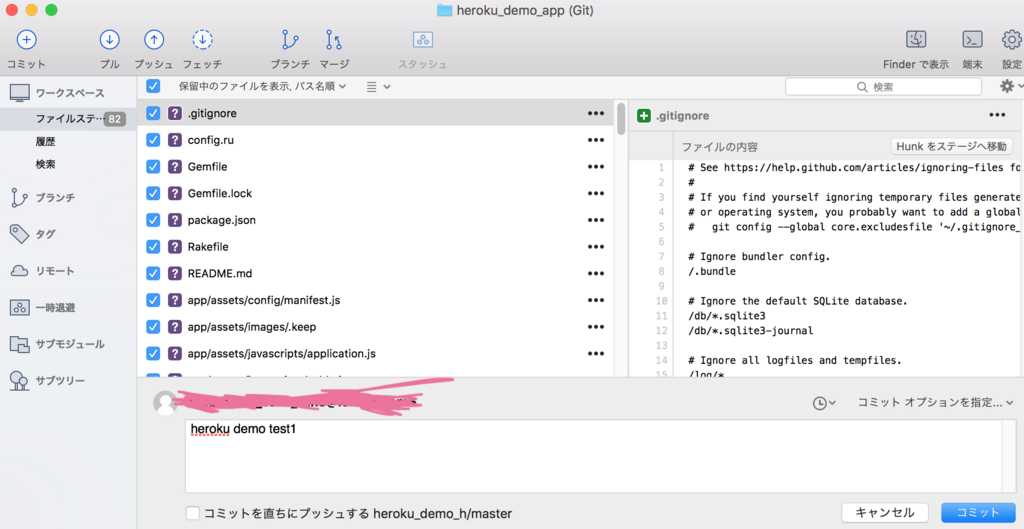The height and width of the screenshot is (529, 1024).
Task: Select app/assets/images/.keep file row
Action: click(x=376, y=327)
